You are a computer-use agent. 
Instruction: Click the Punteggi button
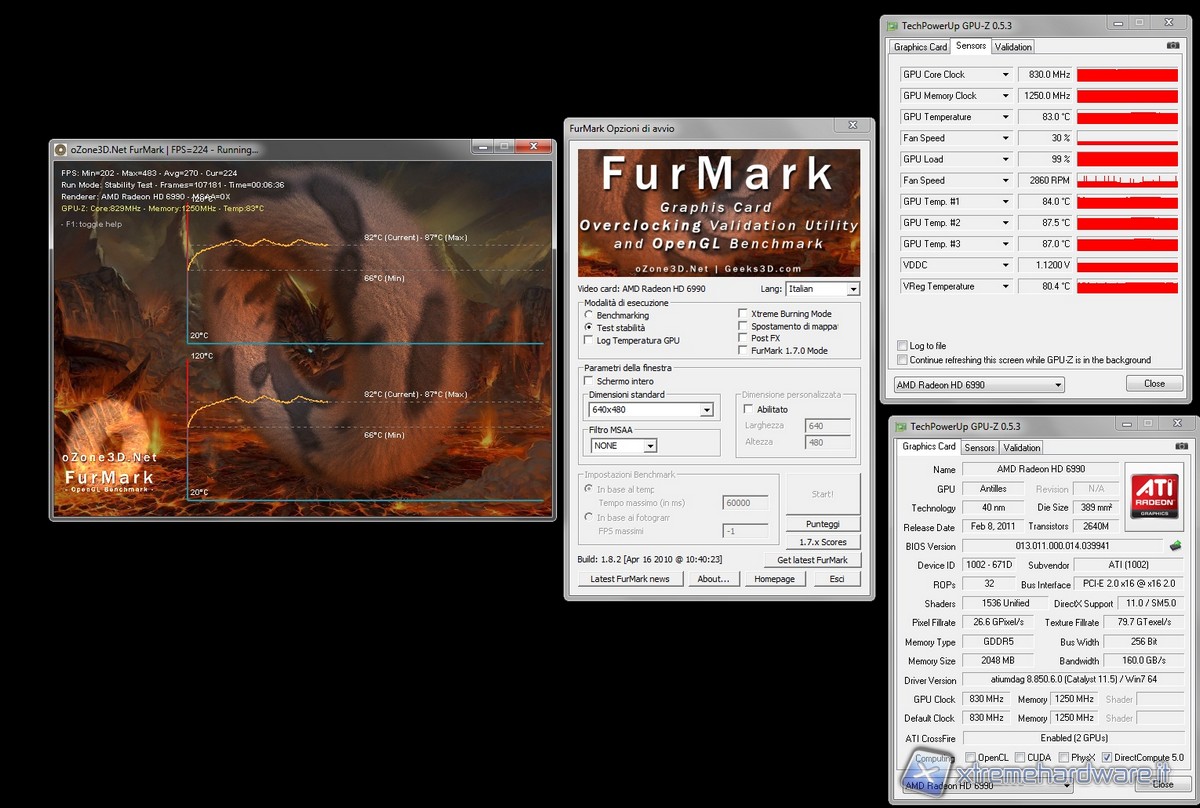pos(822,524)
